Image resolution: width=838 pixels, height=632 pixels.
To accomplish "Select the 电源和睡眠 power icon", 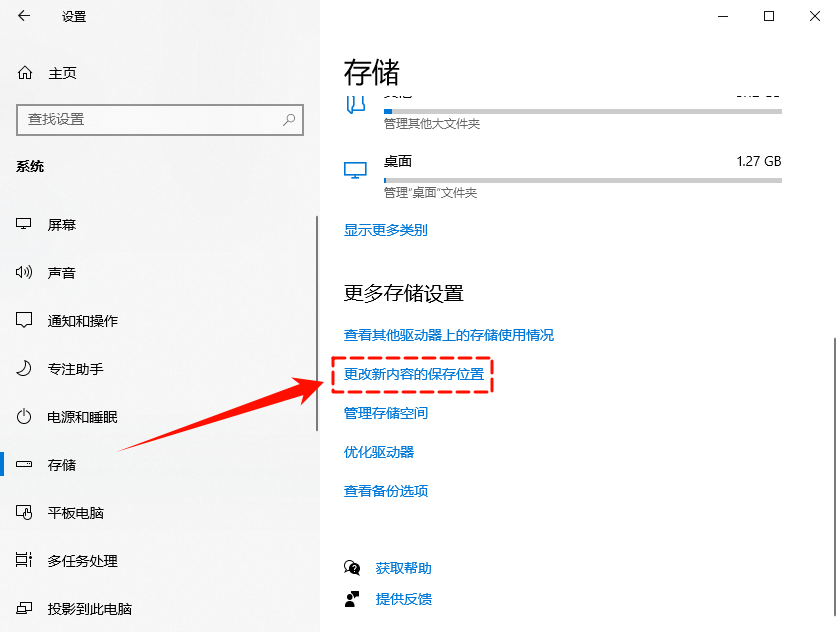I will [25, 417].
